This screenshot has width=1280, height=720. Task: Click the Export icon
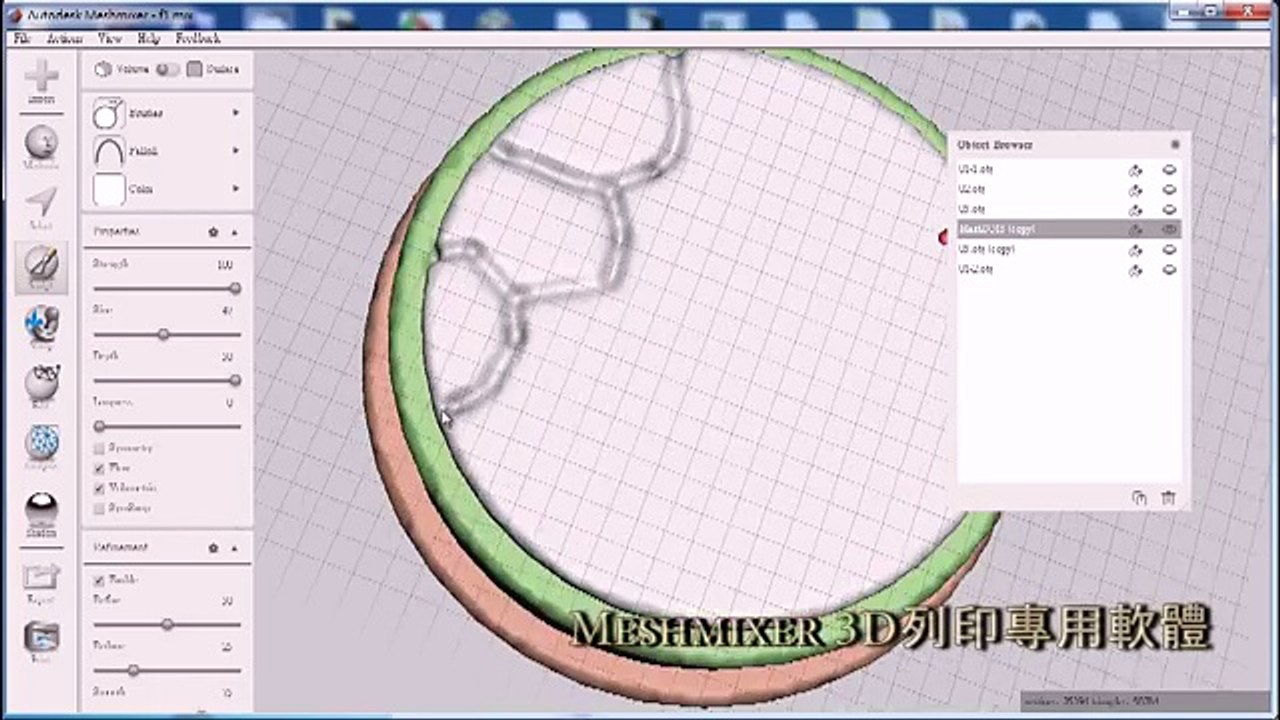click(42, 581)
